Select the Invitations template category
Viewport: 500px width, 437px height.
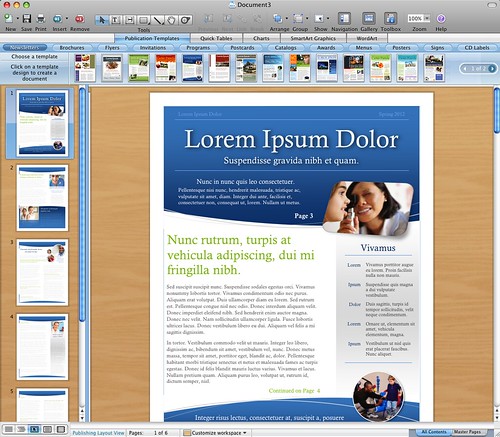153,48
